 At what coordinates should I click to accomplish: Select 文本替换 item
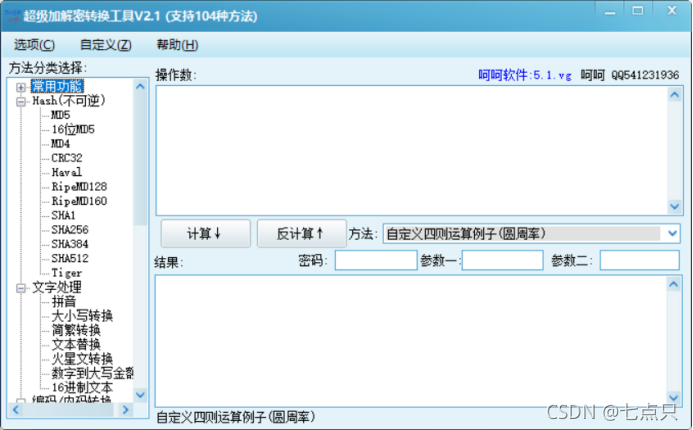pos(76,344)
